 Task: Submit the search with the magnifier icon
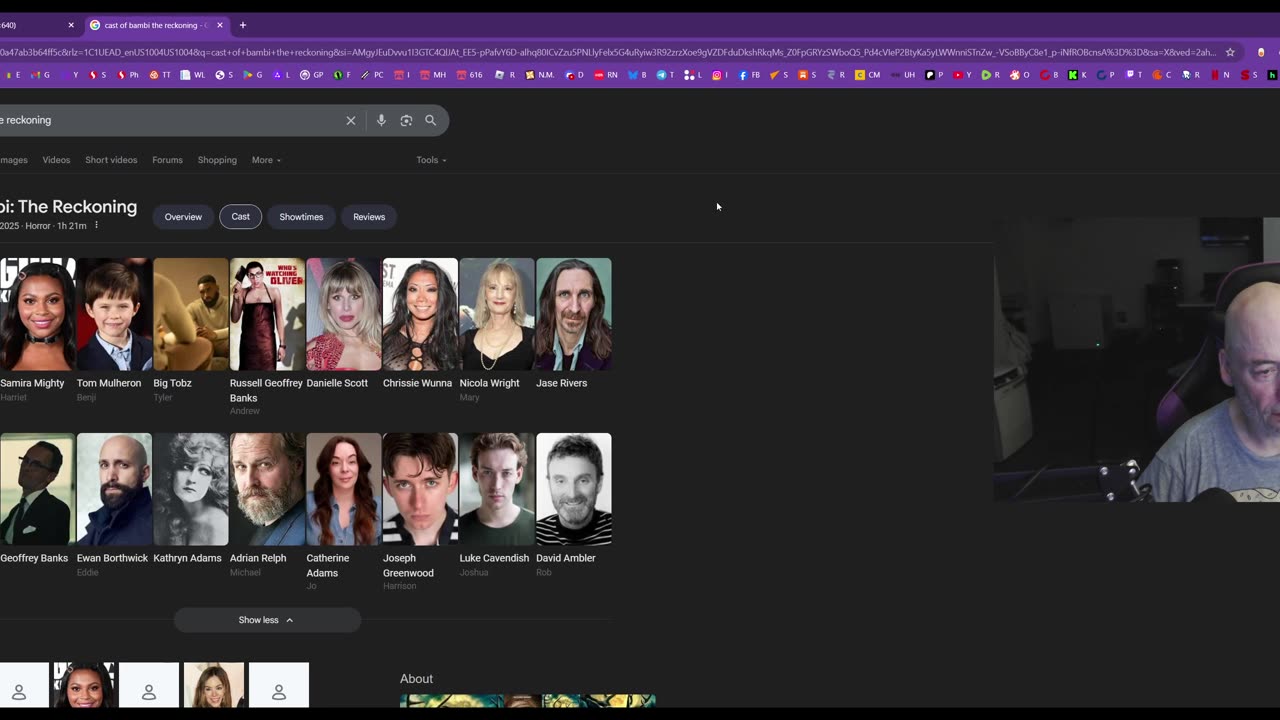[431, 120]
